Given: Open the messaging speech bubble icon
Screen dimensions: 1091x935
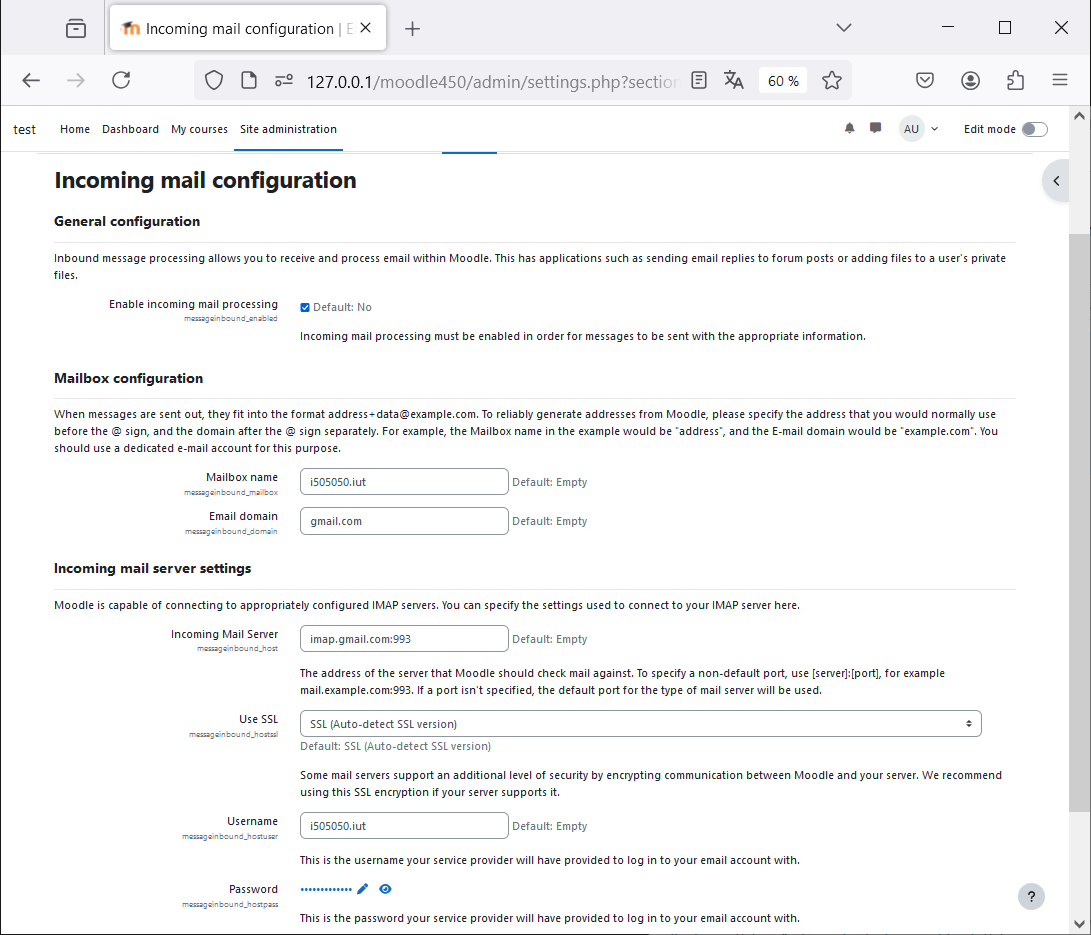Looking at the screenshot, I should 875,128.
